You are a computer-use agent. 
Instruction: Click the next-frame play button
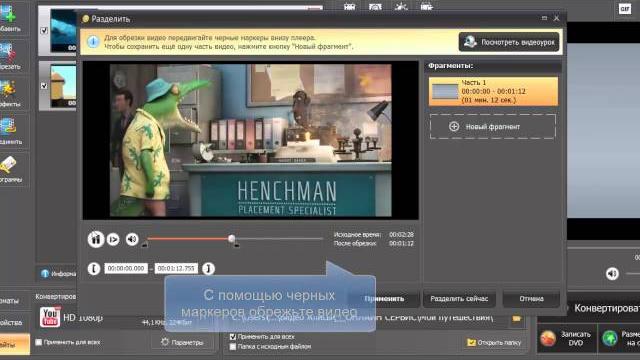tap(113, 239)
